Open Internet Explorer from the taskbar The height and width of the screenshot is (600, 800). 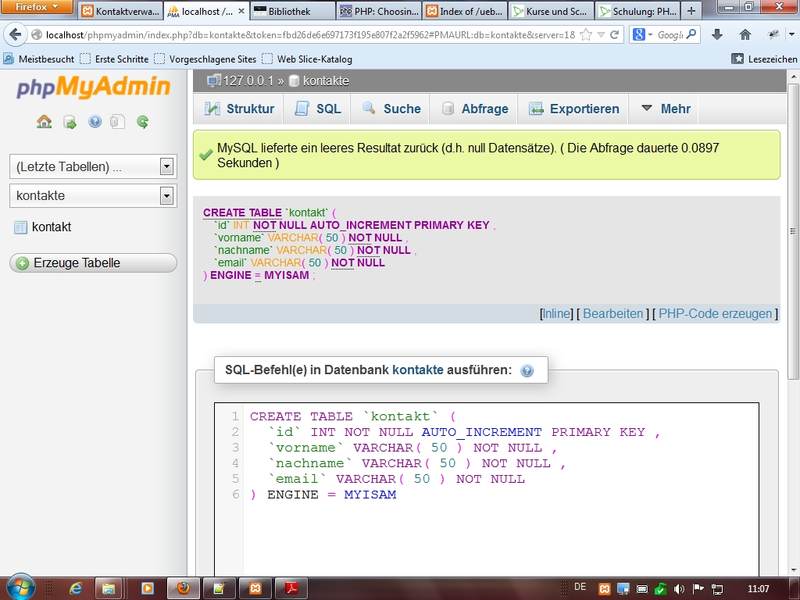[x=76, y=587]
